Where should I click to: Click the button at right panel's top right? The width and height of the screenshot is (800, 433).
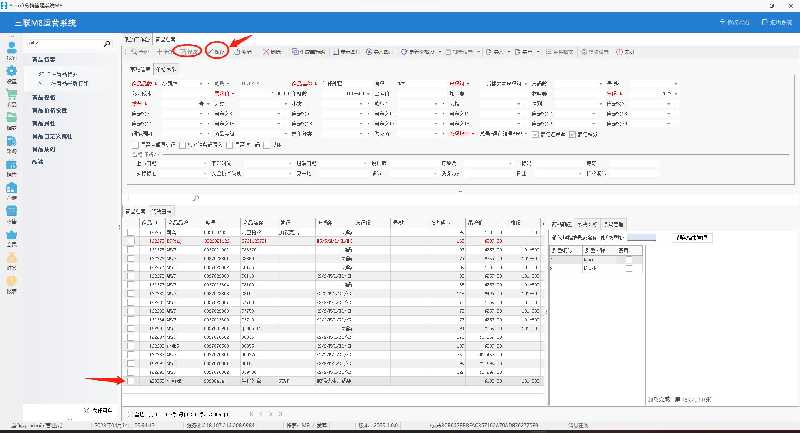click(693, 237)
